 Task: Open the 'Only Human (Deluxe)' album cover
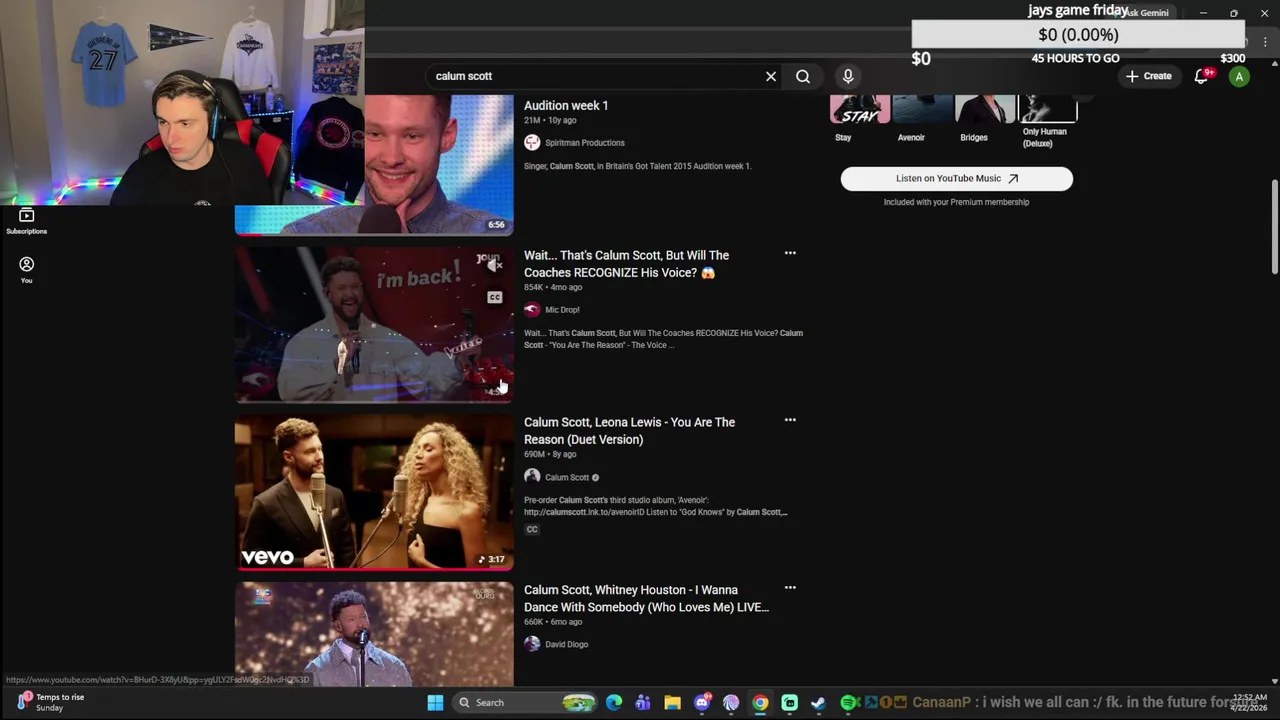click(1047, 109)
